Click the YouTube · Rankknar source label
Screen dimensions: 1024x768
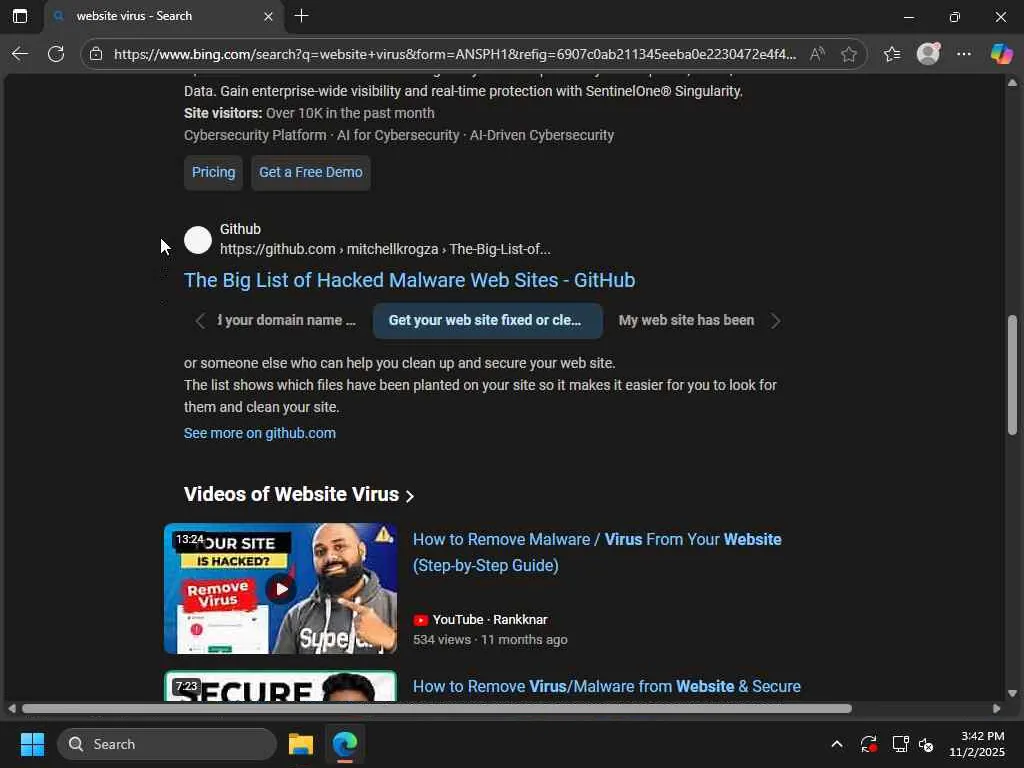tap(480, 620)
